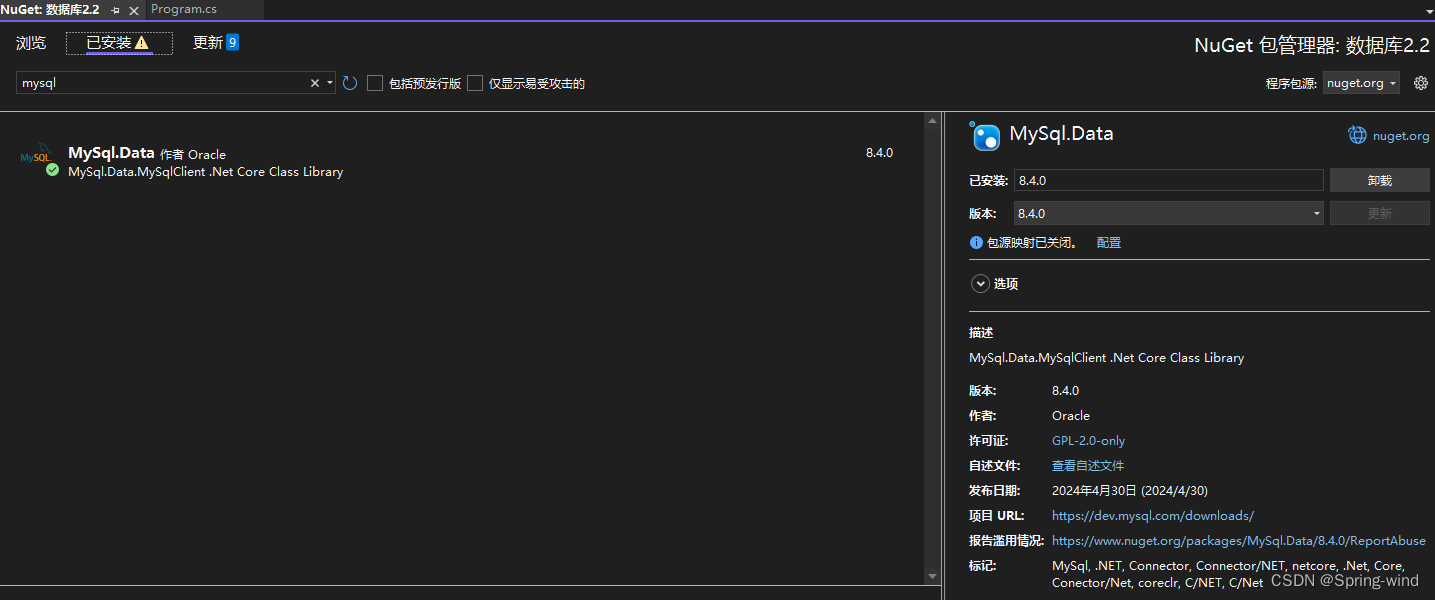Click the MySQL logo in package list
This screenshot has width=1435, height=600.
click(x=35, y=156)
